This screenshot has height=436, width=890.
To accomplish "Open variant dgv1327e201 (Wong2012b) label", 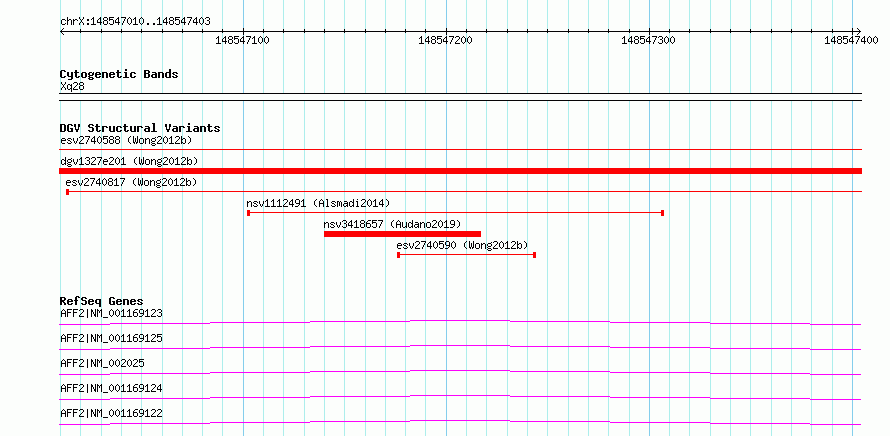I will (x=129, y=161).
